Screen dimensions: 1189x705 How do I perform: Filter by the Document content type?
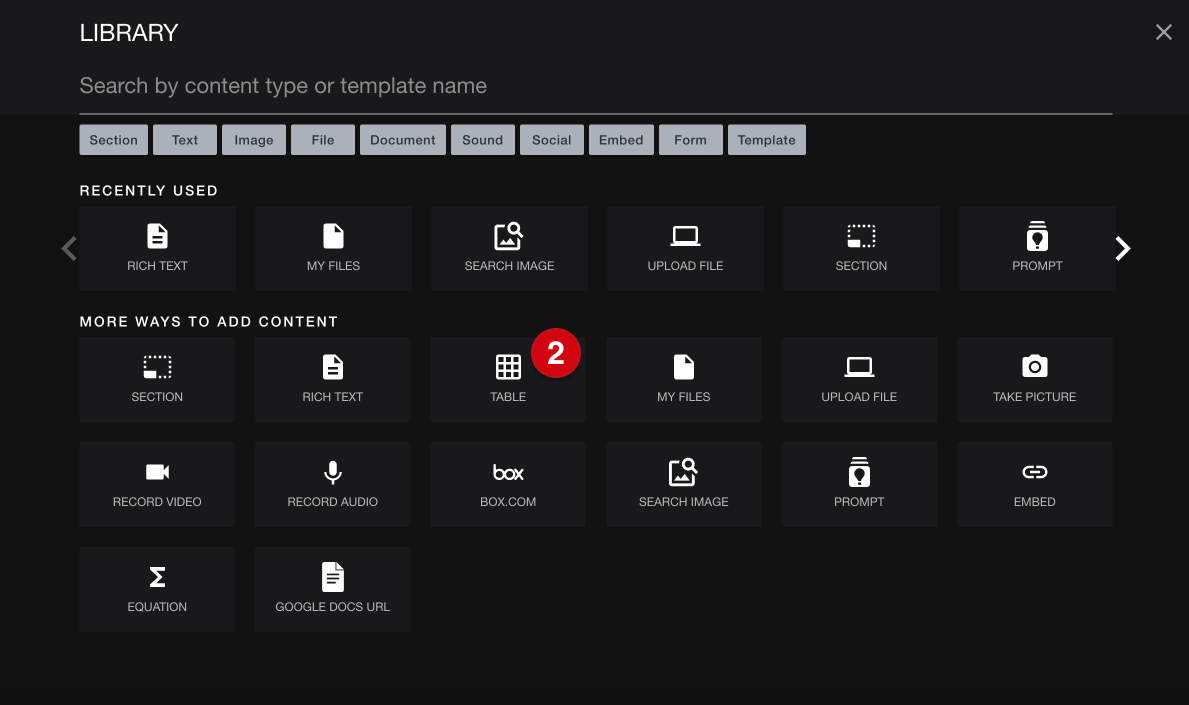pyautogui.click(x=403, y=140)
